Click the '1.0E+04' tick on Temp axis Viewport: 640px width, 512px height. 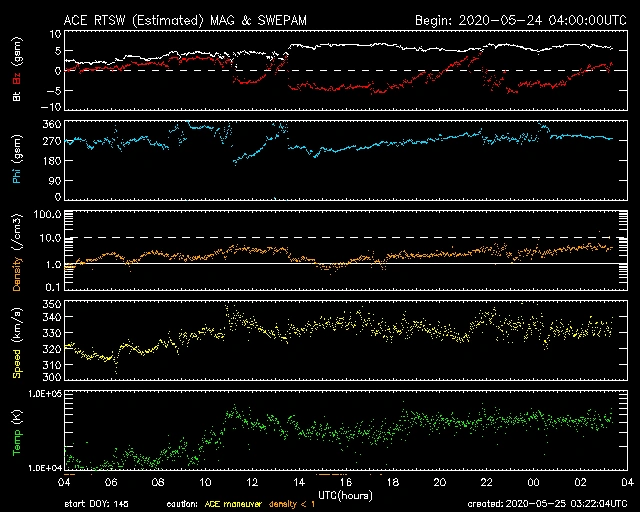[x=45, y=468]
